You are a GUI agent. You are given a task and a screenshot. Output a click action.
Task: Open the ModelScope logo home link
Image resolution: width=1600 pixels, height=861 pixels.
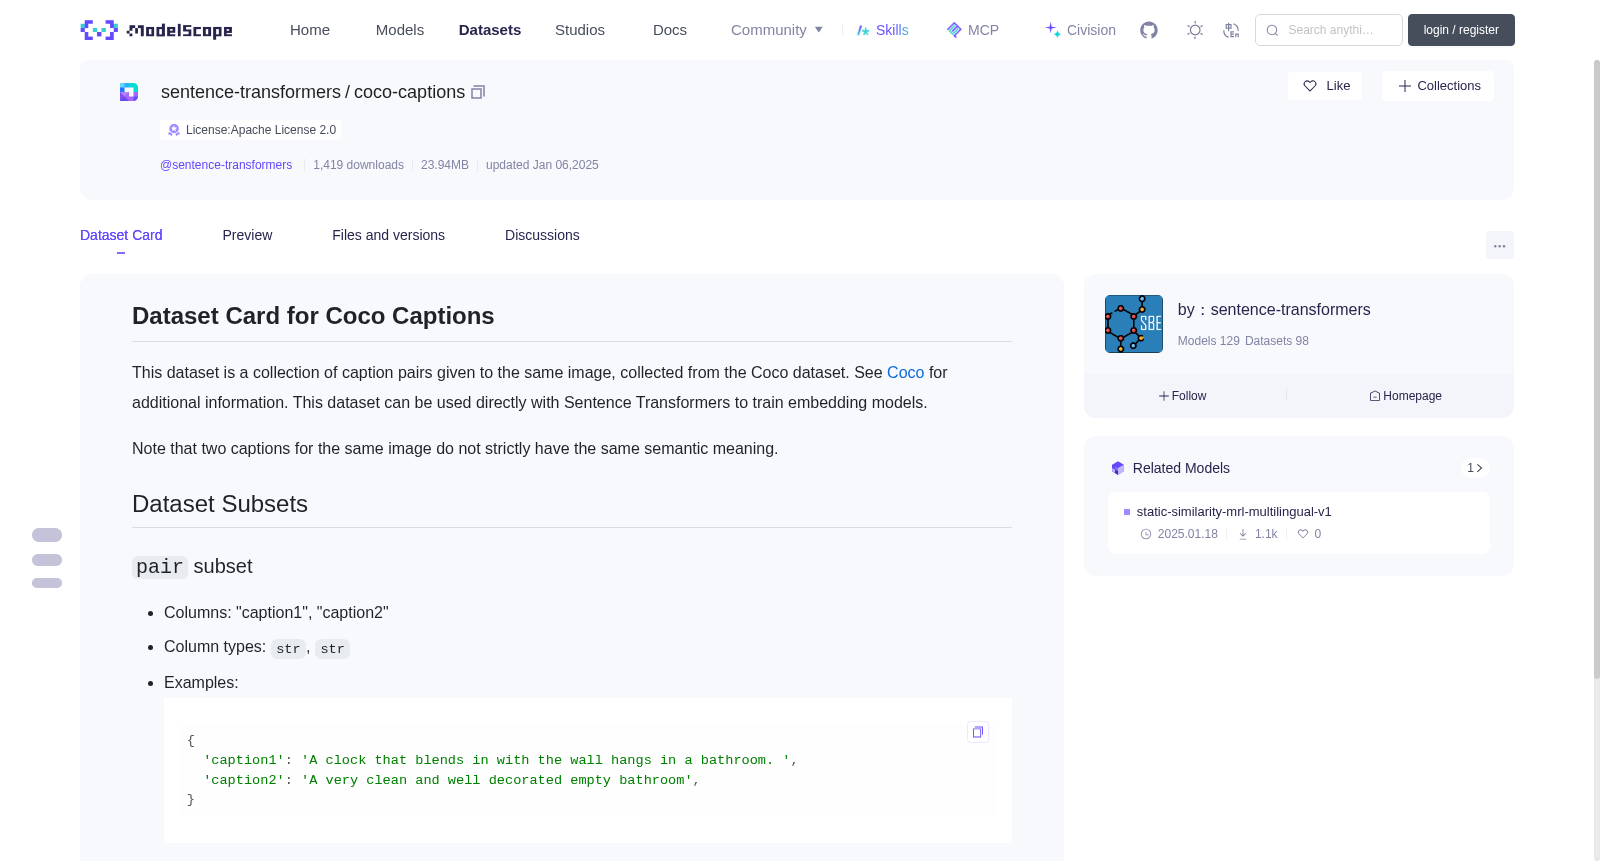tap(156, 30)
